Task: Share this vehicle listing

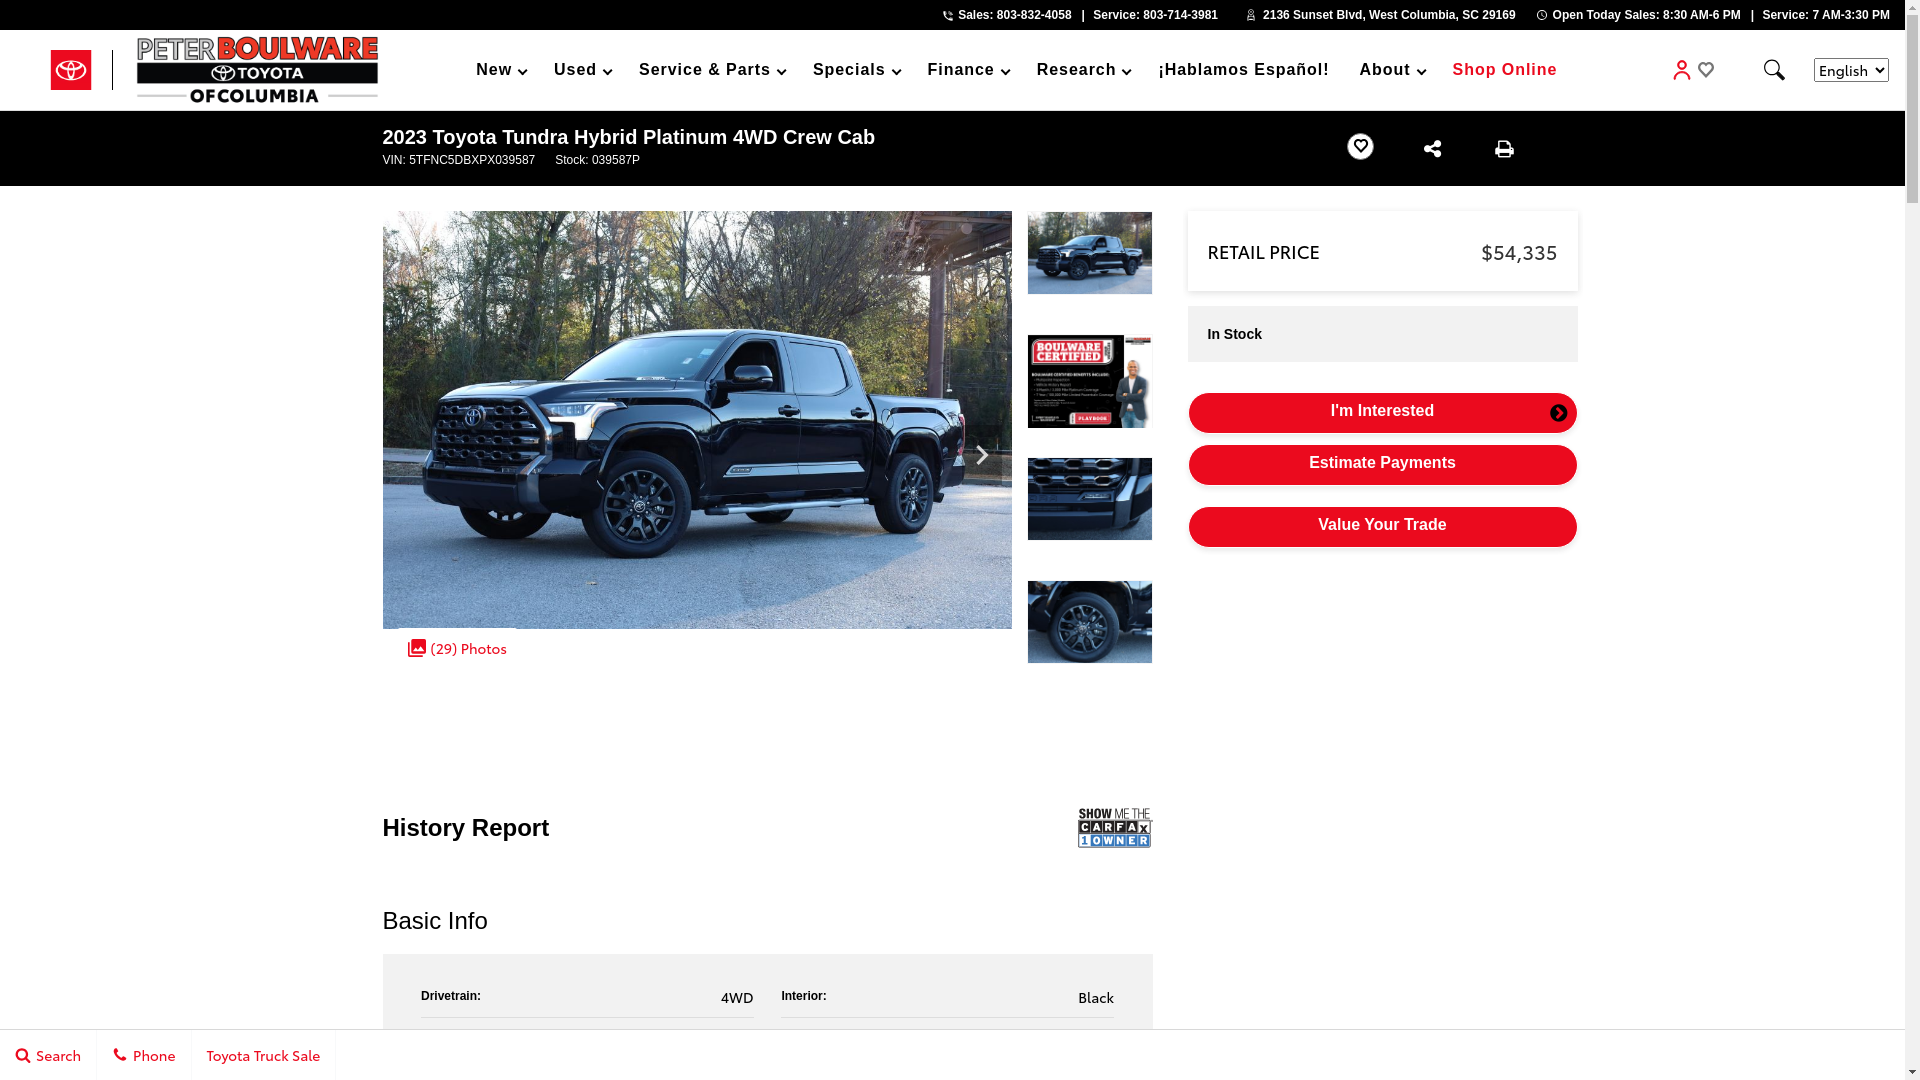Action: (1432, 149)
